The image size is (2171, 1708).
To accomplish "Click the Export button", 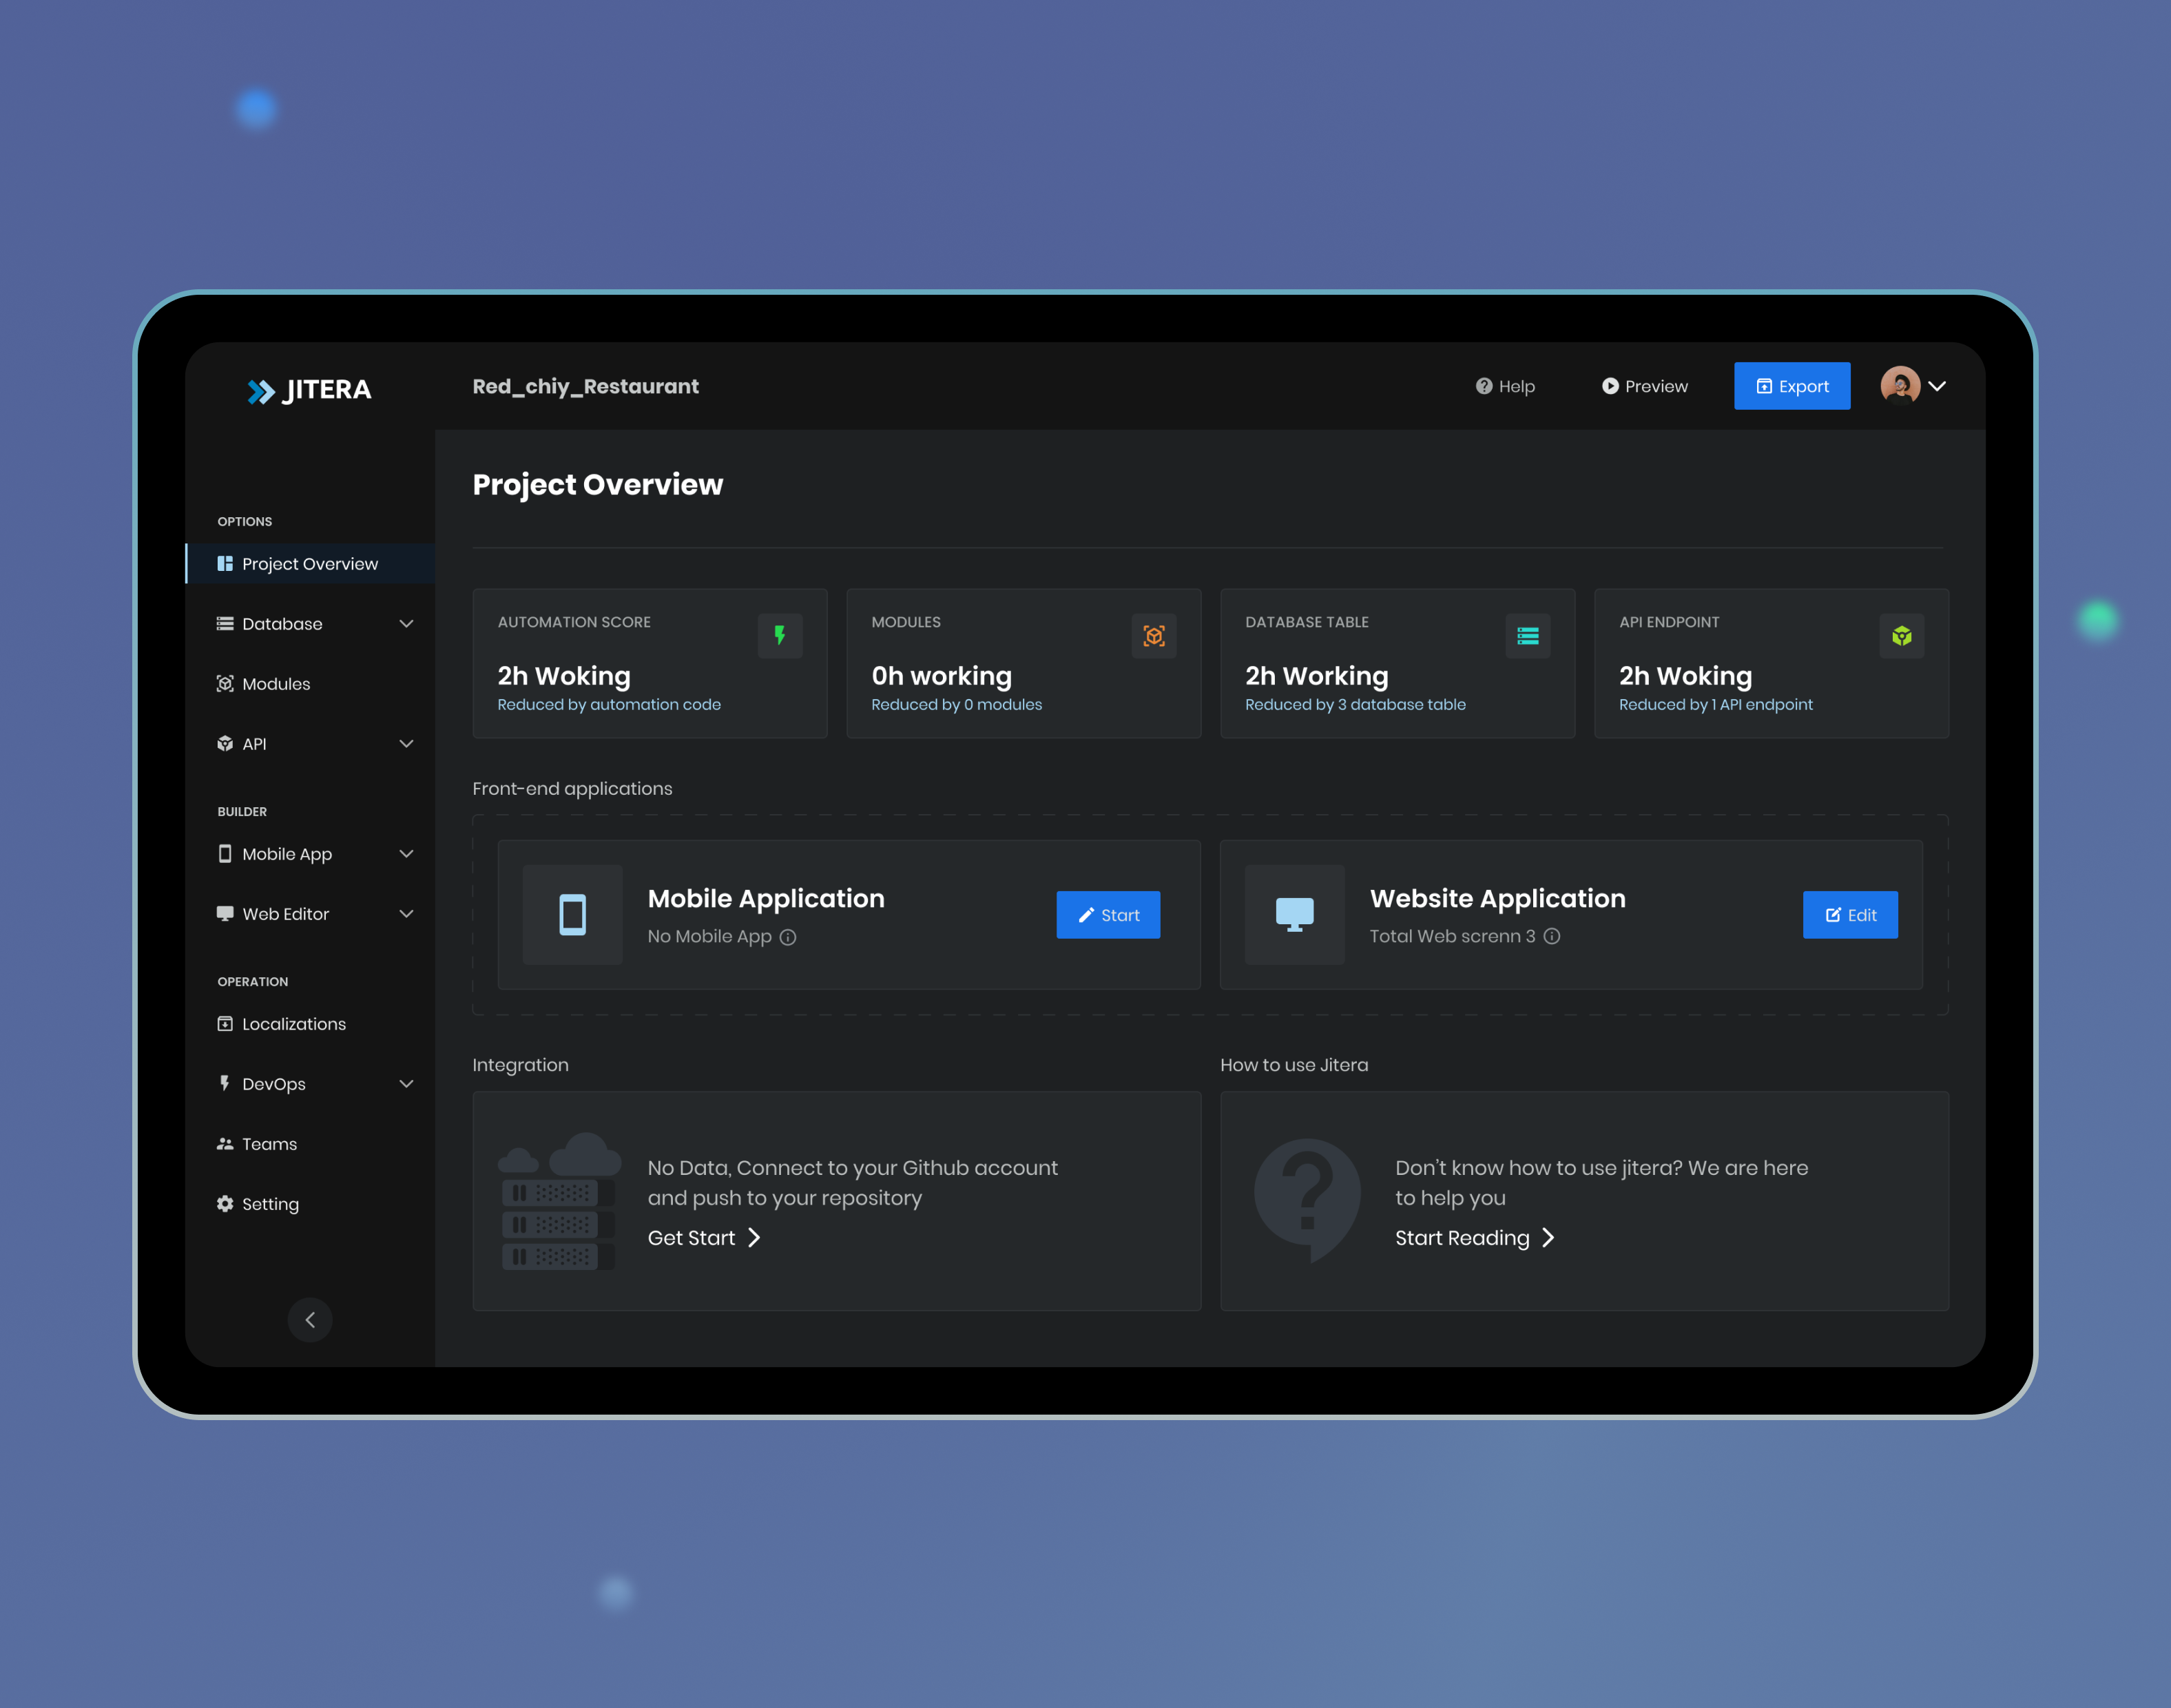I will tap(1792, 386).
